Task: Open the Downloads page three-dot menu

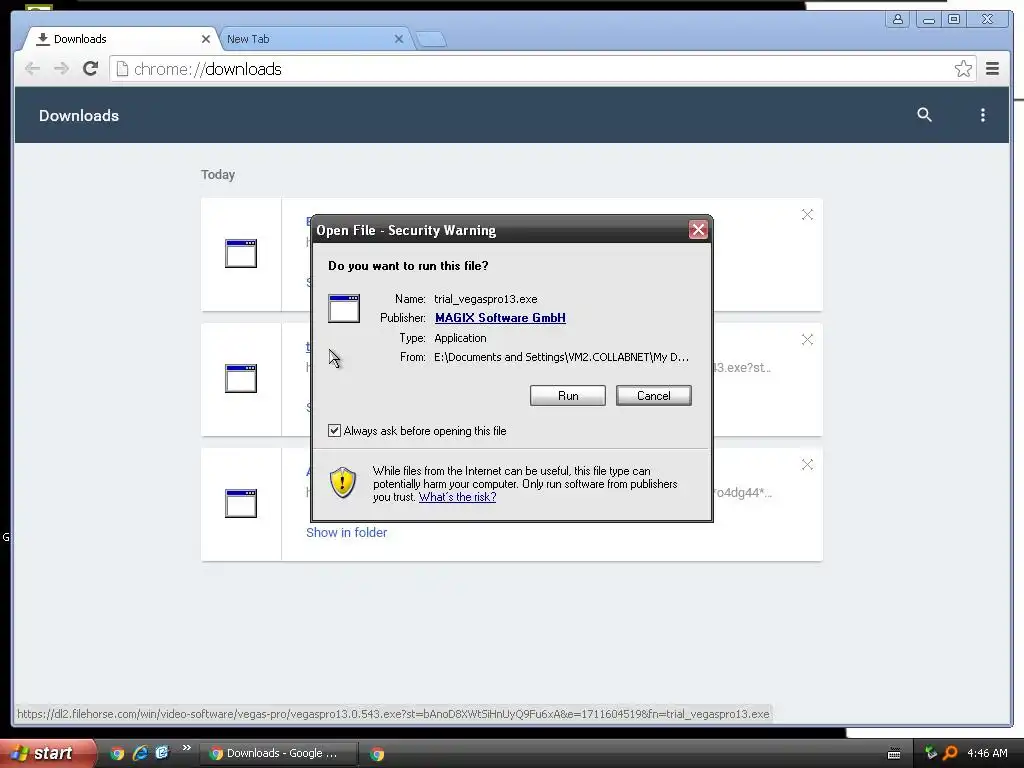Action: [983, 115]
